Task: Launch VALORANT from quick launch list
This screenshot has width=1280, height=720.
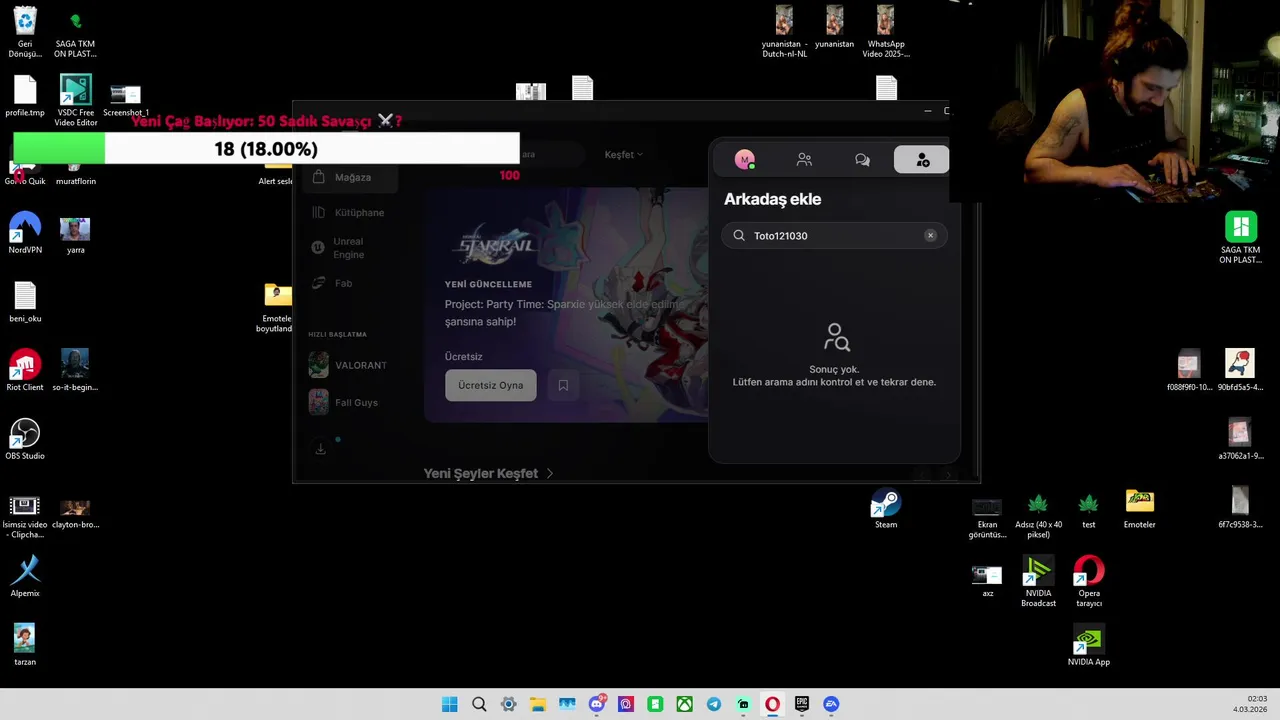Action: [347, 365]
